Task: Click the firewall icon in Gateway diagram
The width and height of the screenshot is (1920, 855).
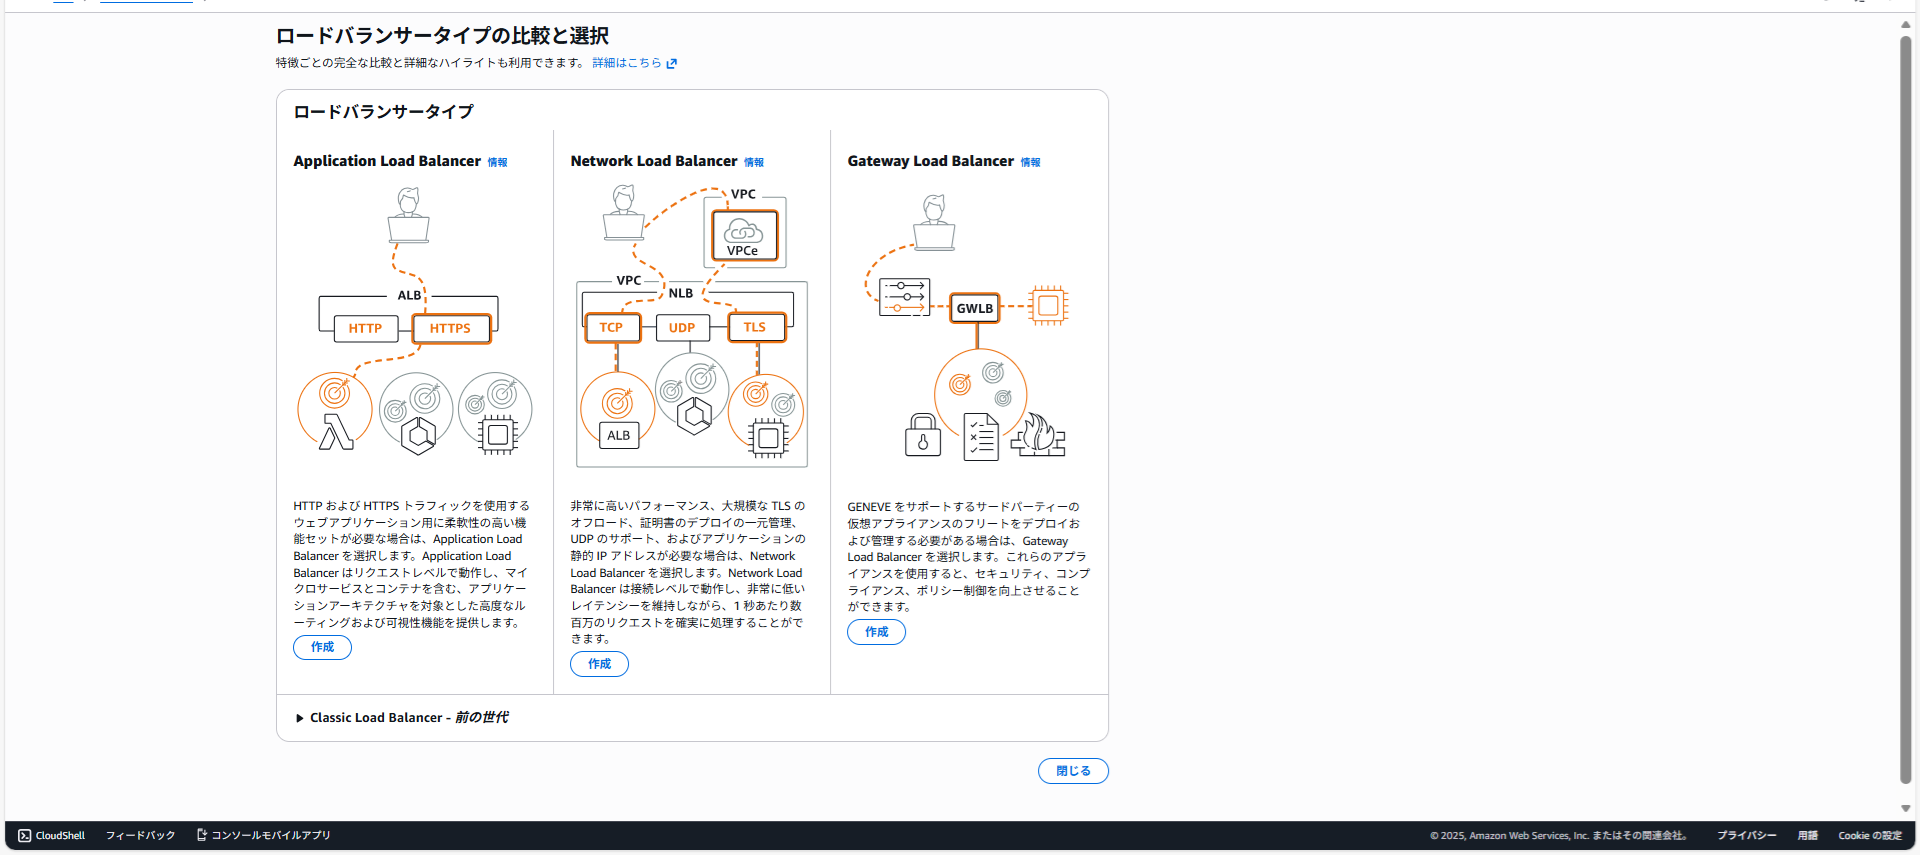Action: click(1038, 436)
